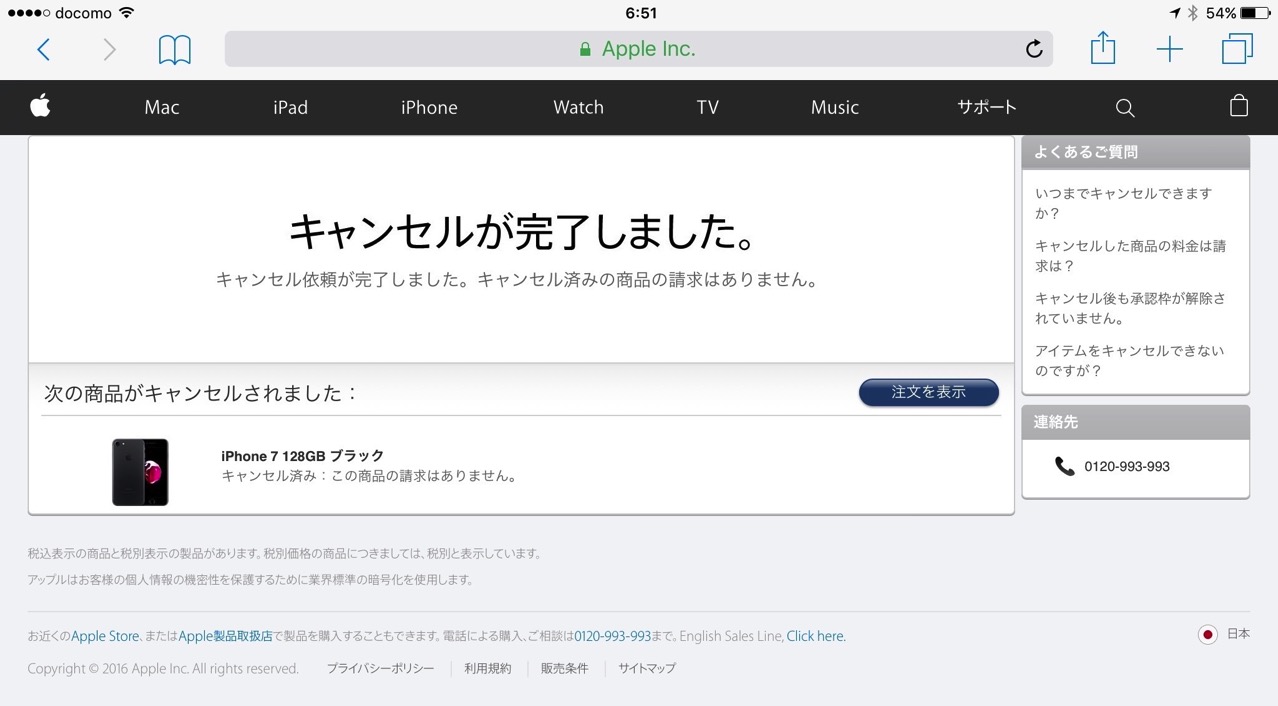Select the Copyright © 2016 Apple Inc. text
This screenshot has height=706, width=1278.
(163, 669)
